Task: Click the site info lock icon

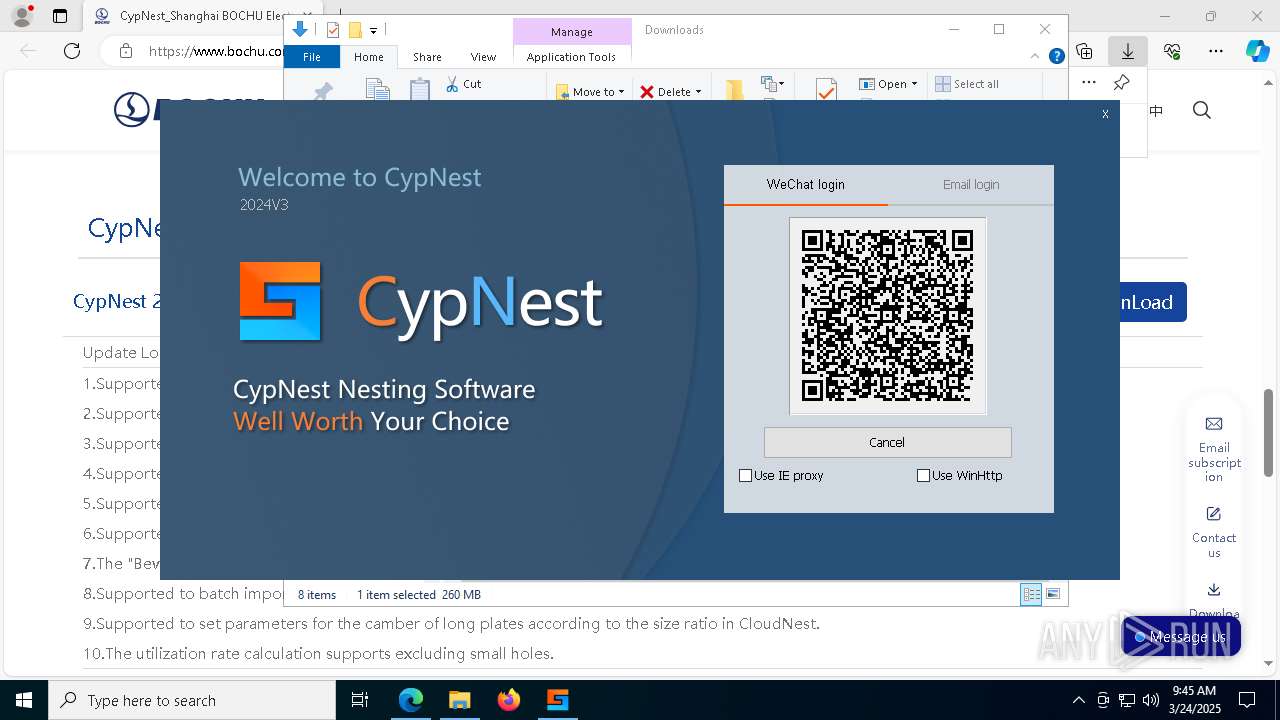Action: [125, 51]
